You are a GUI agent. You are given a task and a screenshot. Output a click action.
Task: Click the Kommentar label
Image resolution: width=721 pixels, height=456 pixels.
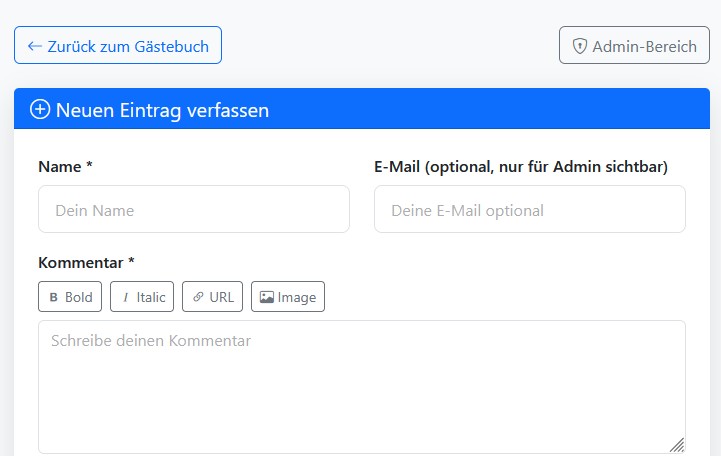pos(86,262)
